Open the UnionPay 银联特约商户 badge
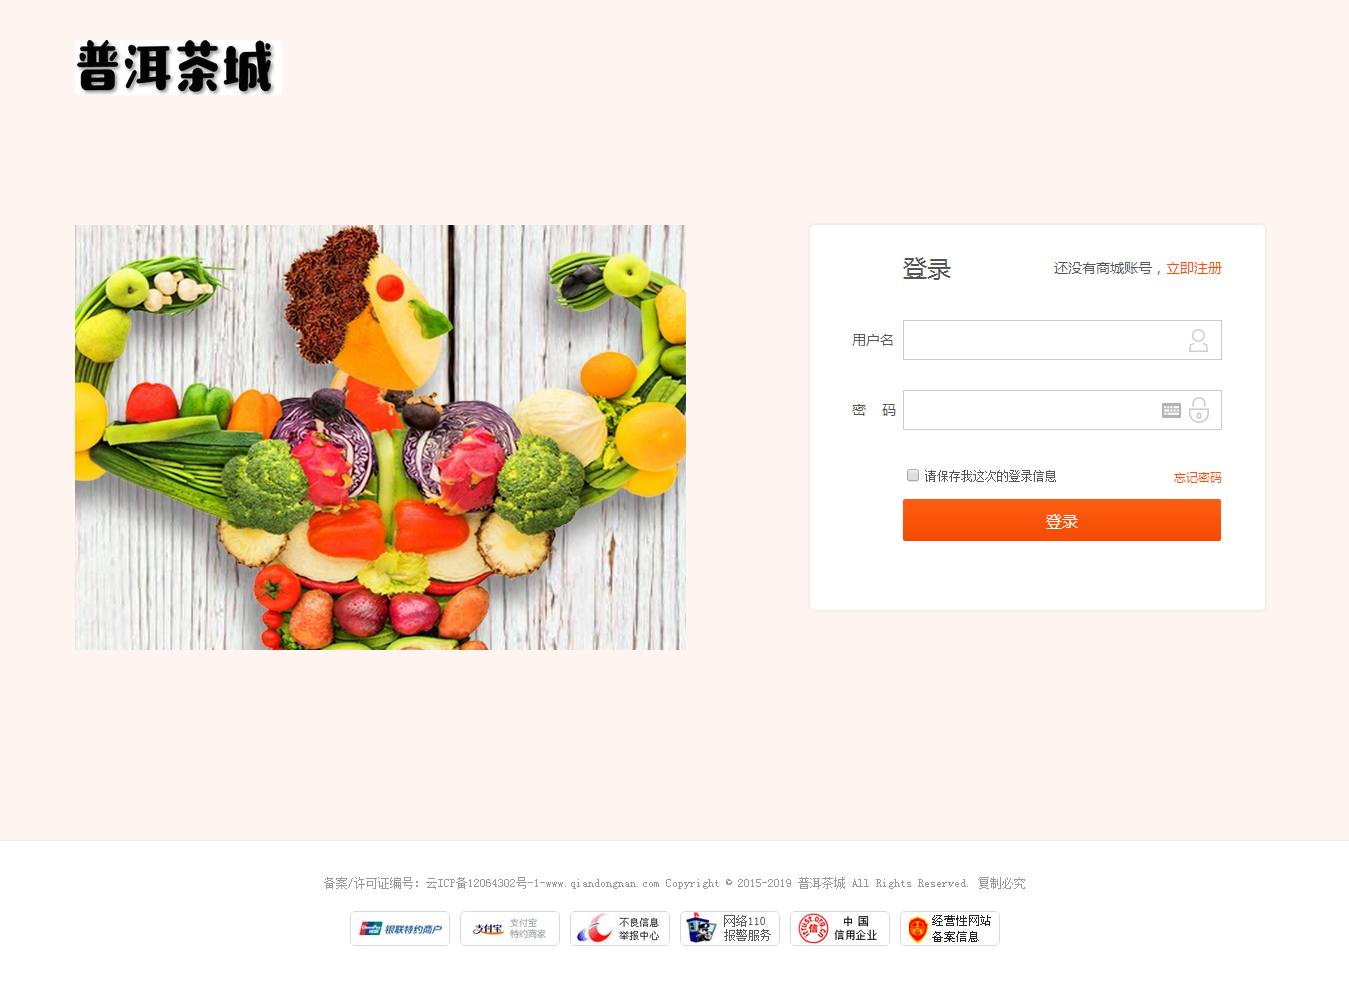1349x991 pixels. pos(400,929)
